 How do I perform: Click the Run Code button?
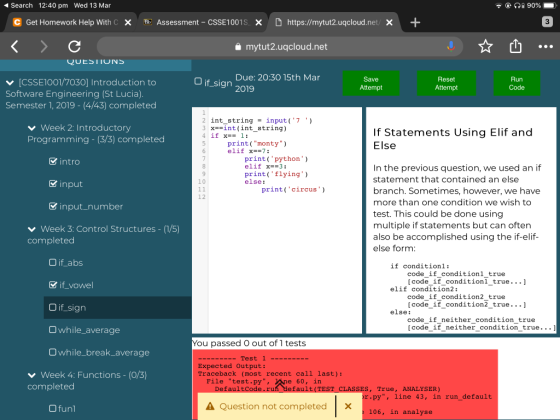516,83
